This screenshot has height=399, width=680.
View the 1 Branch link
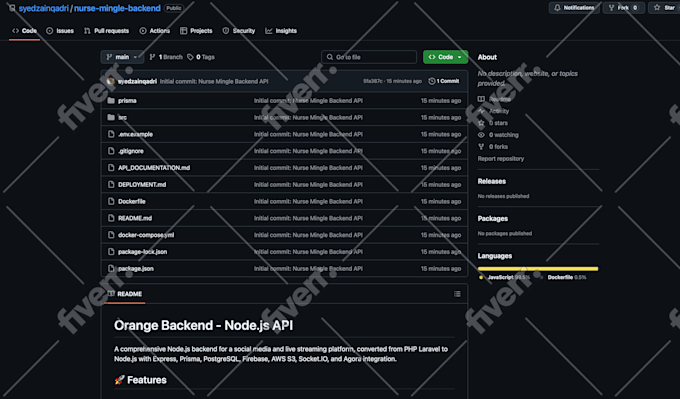click(166, 57)
